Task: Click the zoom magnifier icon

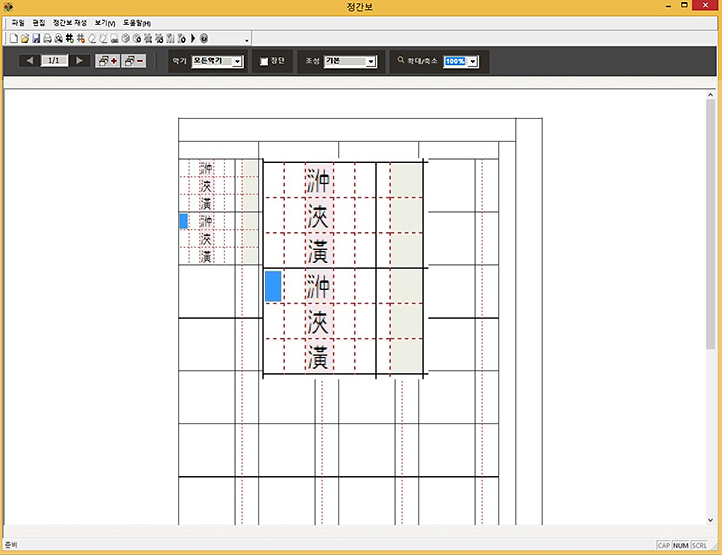Action: pos(401,60)
